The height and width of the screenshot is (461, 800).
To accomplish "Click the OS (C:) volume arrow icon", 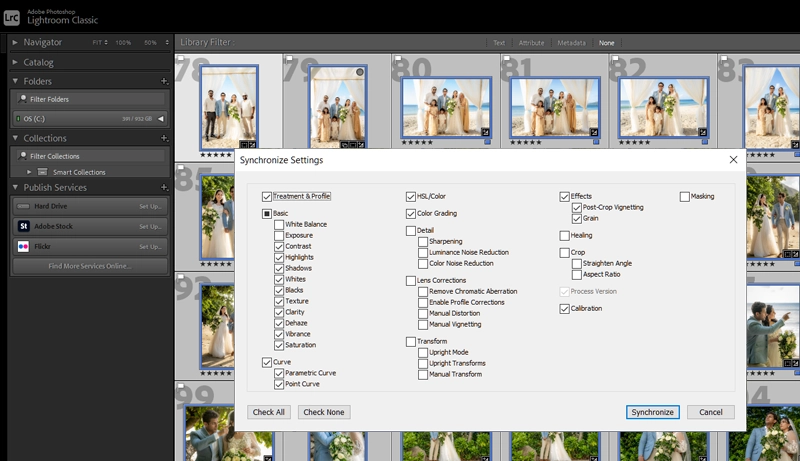I will pyautogui.click(x=161, y=118).
